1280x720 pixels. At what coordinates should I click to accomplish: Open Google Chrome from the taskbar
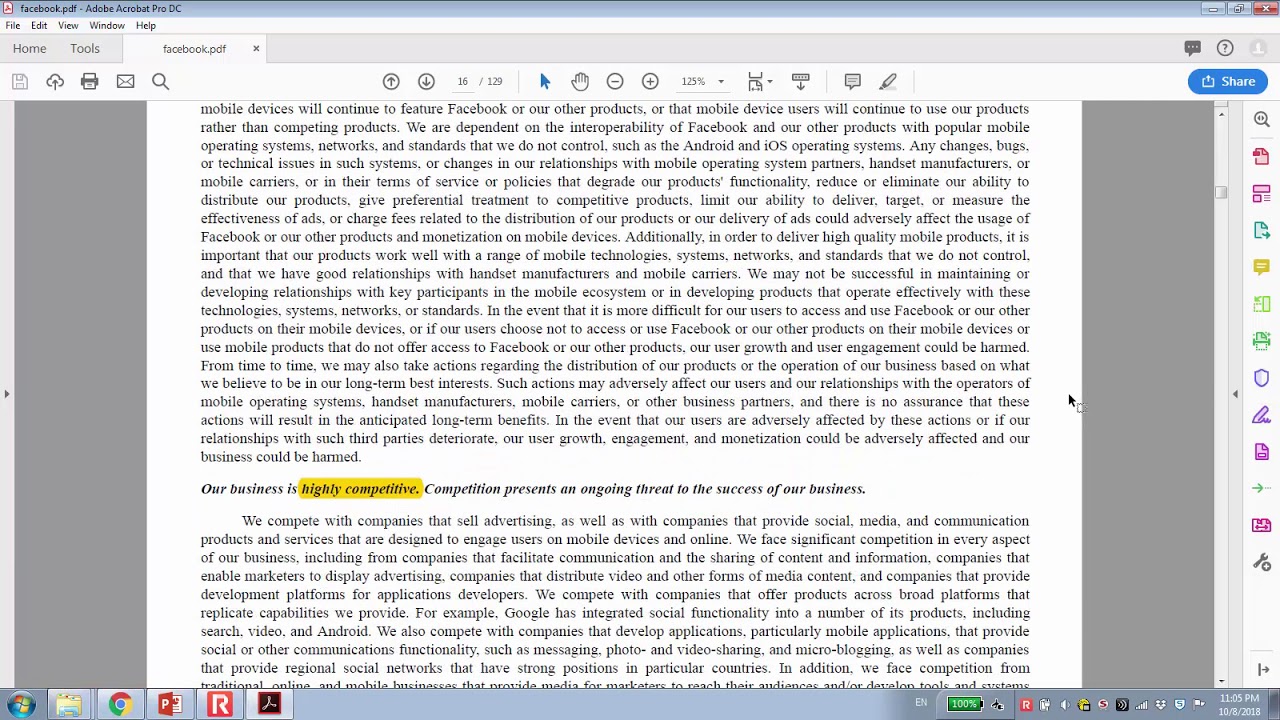click(x=119, y=705)
